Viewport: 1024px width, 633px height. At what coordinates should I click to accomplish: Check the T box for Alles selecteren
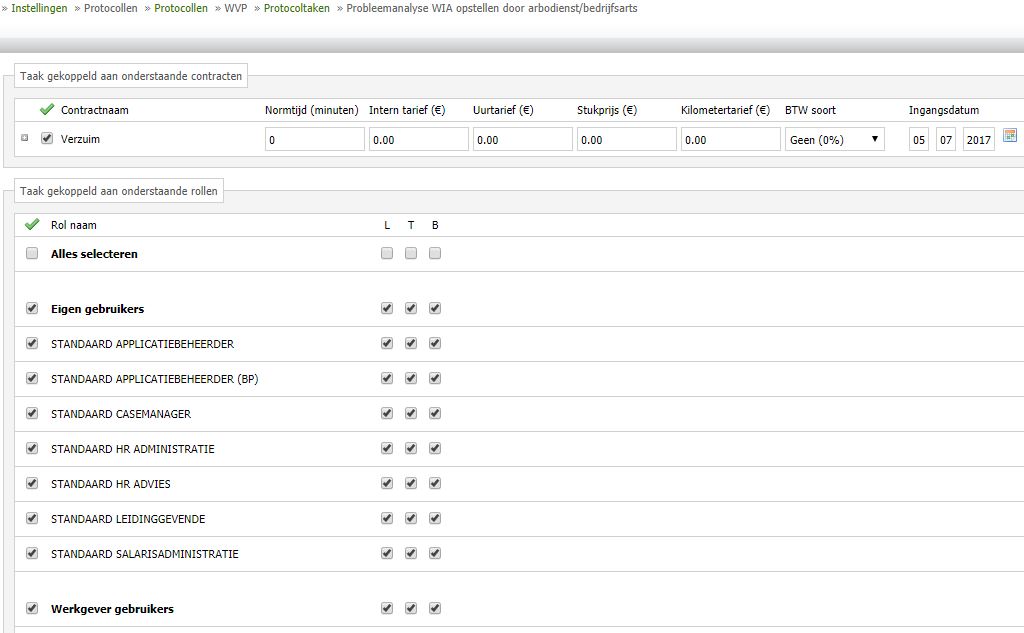point(411,253)
